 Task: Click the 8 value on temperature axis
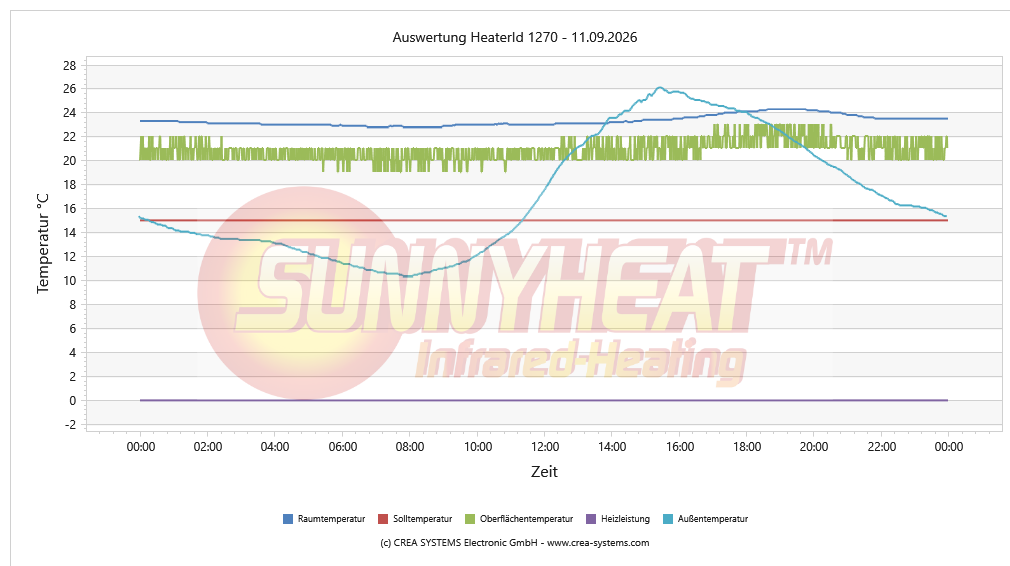73,305
